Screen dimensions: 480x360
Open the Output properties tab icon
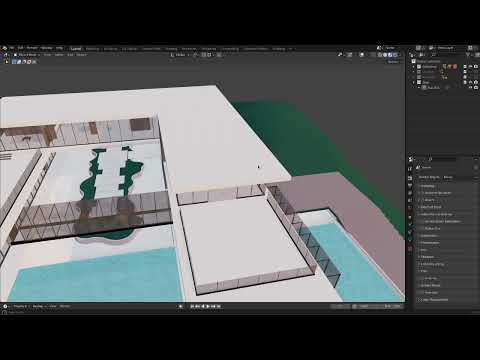click(x=410, y=185)
